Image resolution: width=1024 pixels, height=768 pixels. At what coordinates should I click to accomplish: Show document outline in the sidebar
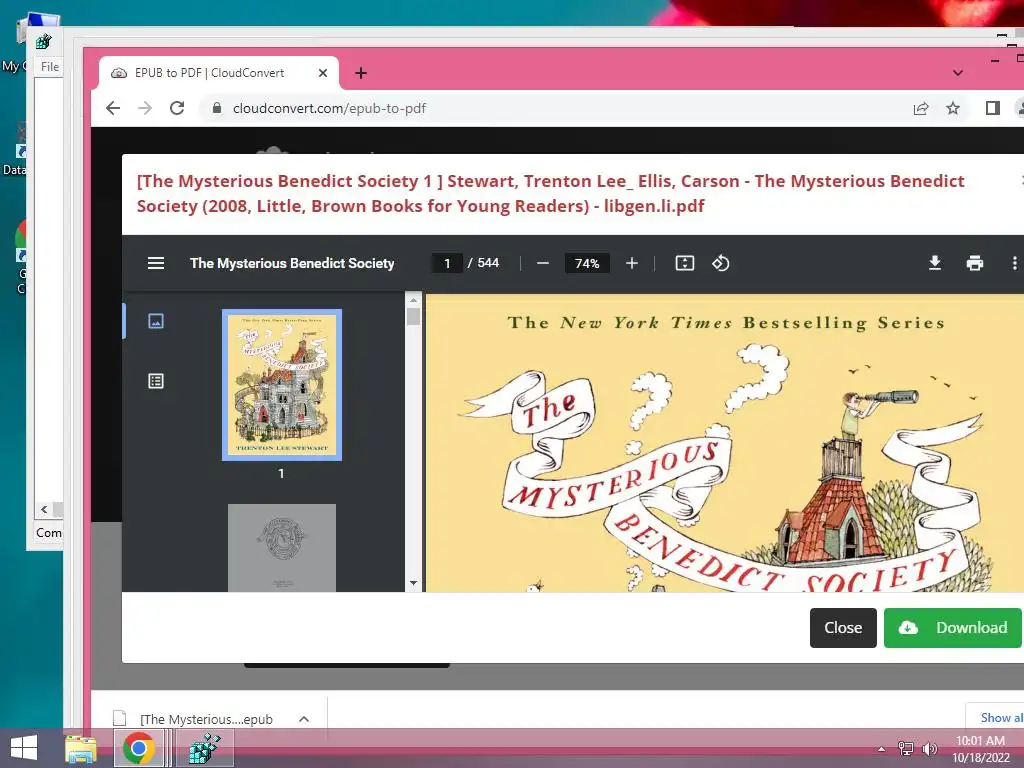click(x=156, y=381)
